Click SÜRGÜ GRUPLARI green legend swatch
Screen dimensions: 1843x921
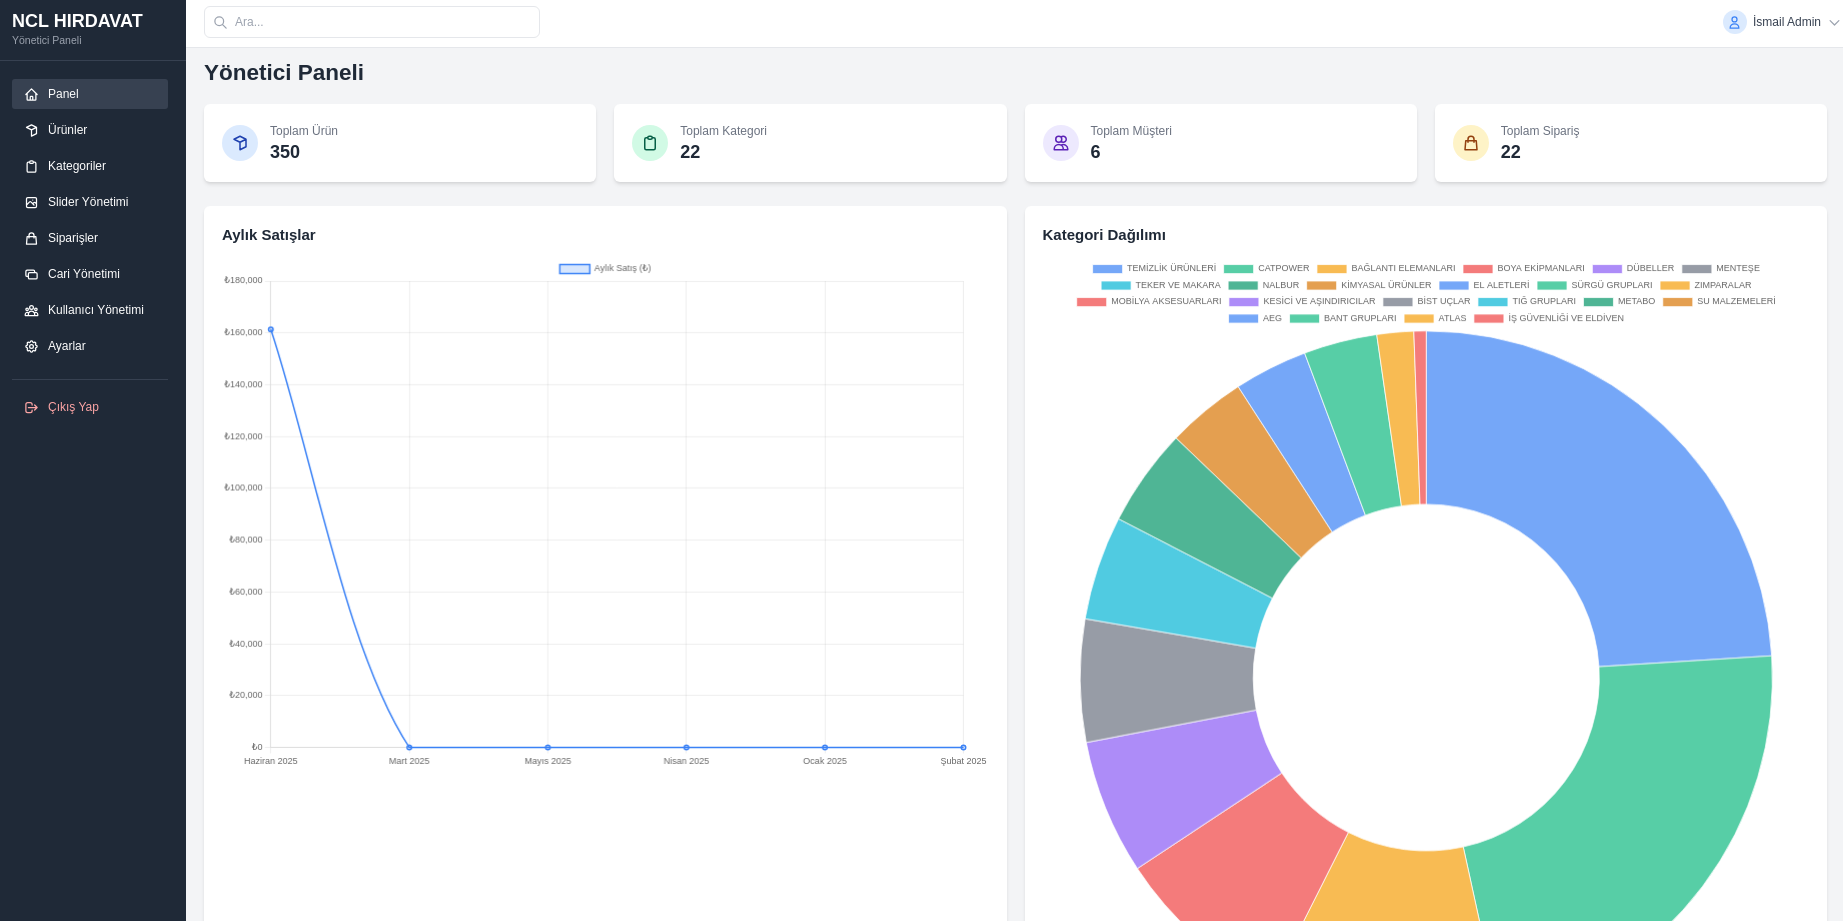(x=1552, y=285)
